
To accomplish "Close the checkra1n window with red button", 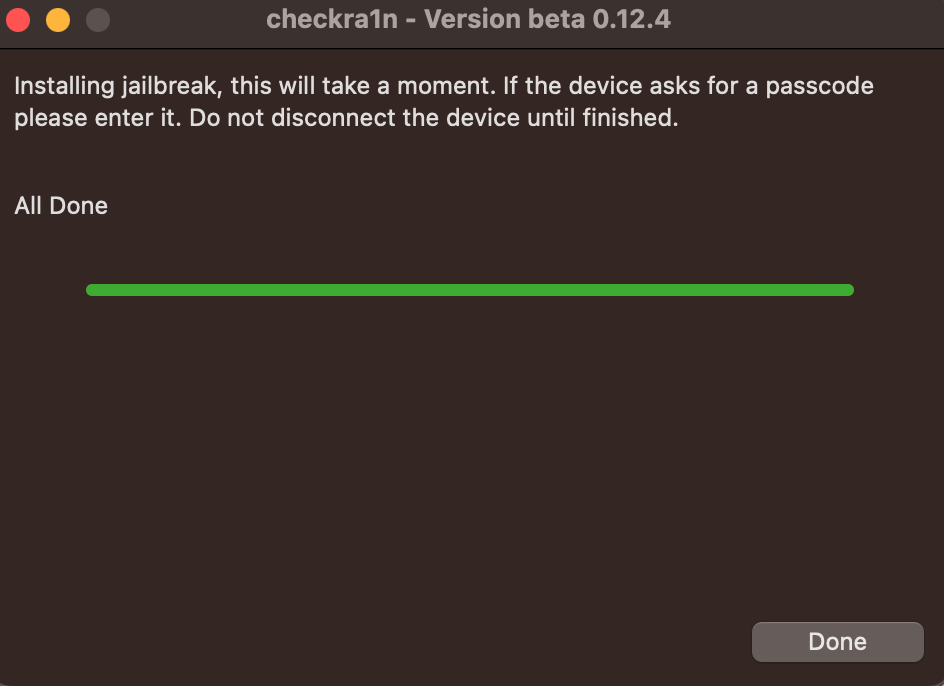I will 19,20.
